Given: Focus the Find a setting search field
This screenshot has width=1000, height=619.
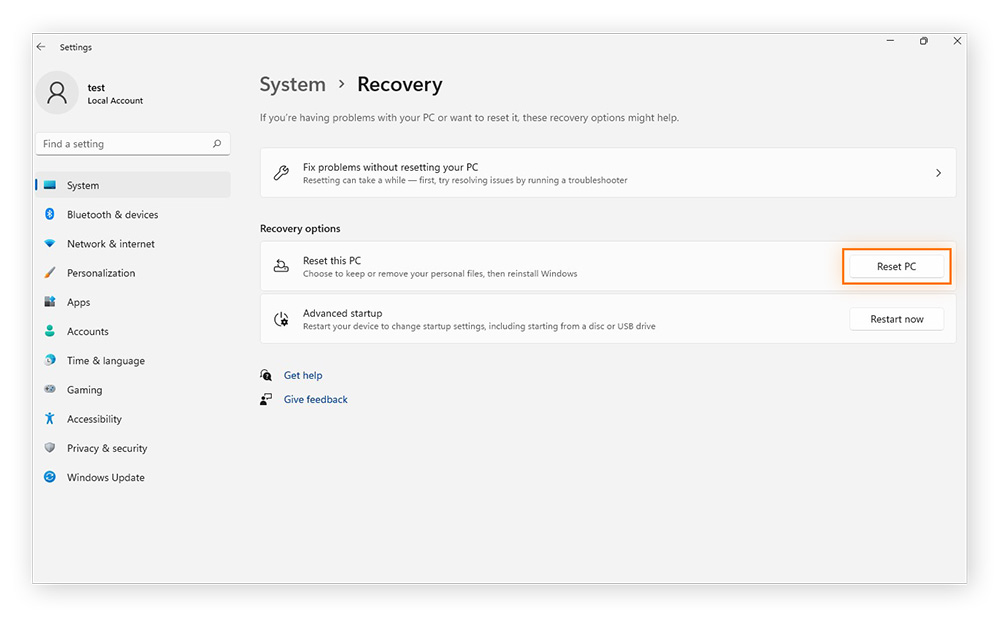Looking at the screenshot, I should [x=133, y=144].
